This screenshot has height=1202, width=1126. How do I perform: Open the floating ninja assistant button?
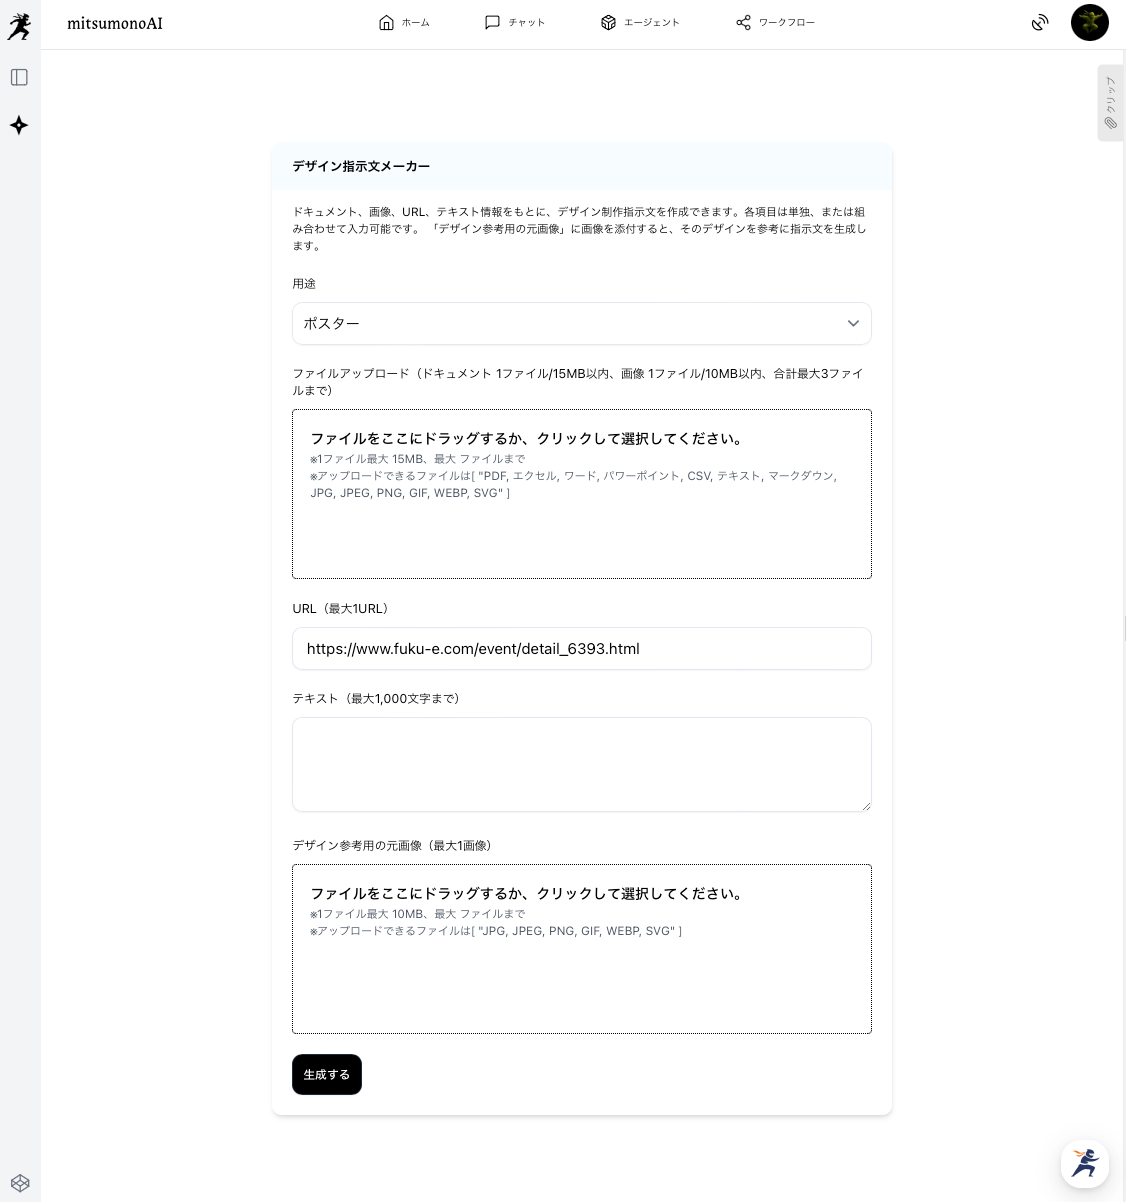coord(1084,1163)
